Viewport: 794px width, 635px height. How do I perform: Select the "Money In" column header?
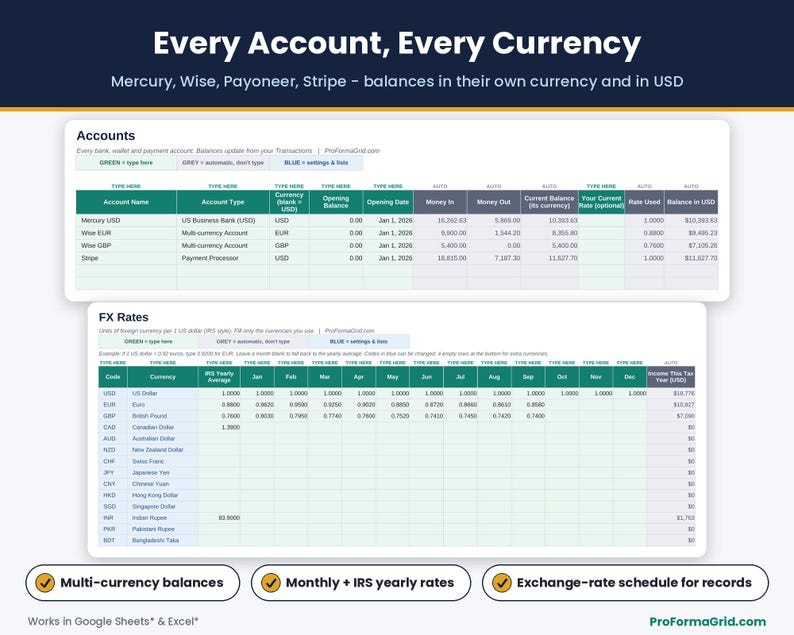coord(440,202)
